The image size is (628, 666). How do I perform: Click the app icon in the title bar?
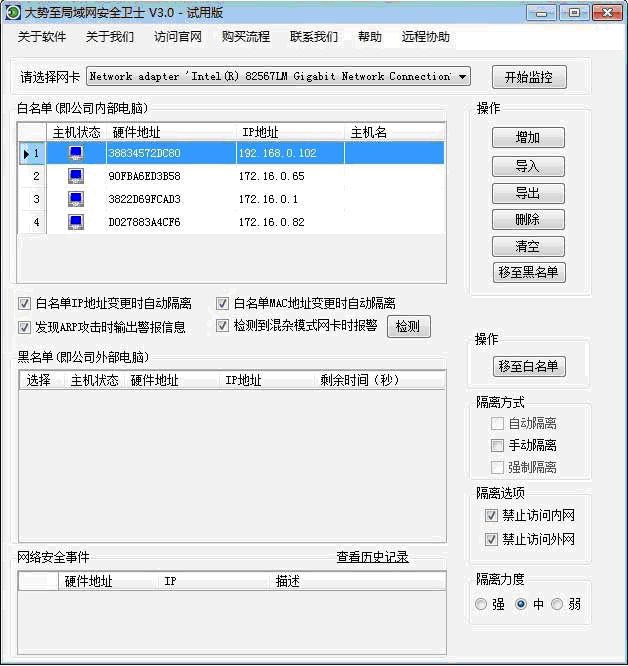click(x=12, y=12)
